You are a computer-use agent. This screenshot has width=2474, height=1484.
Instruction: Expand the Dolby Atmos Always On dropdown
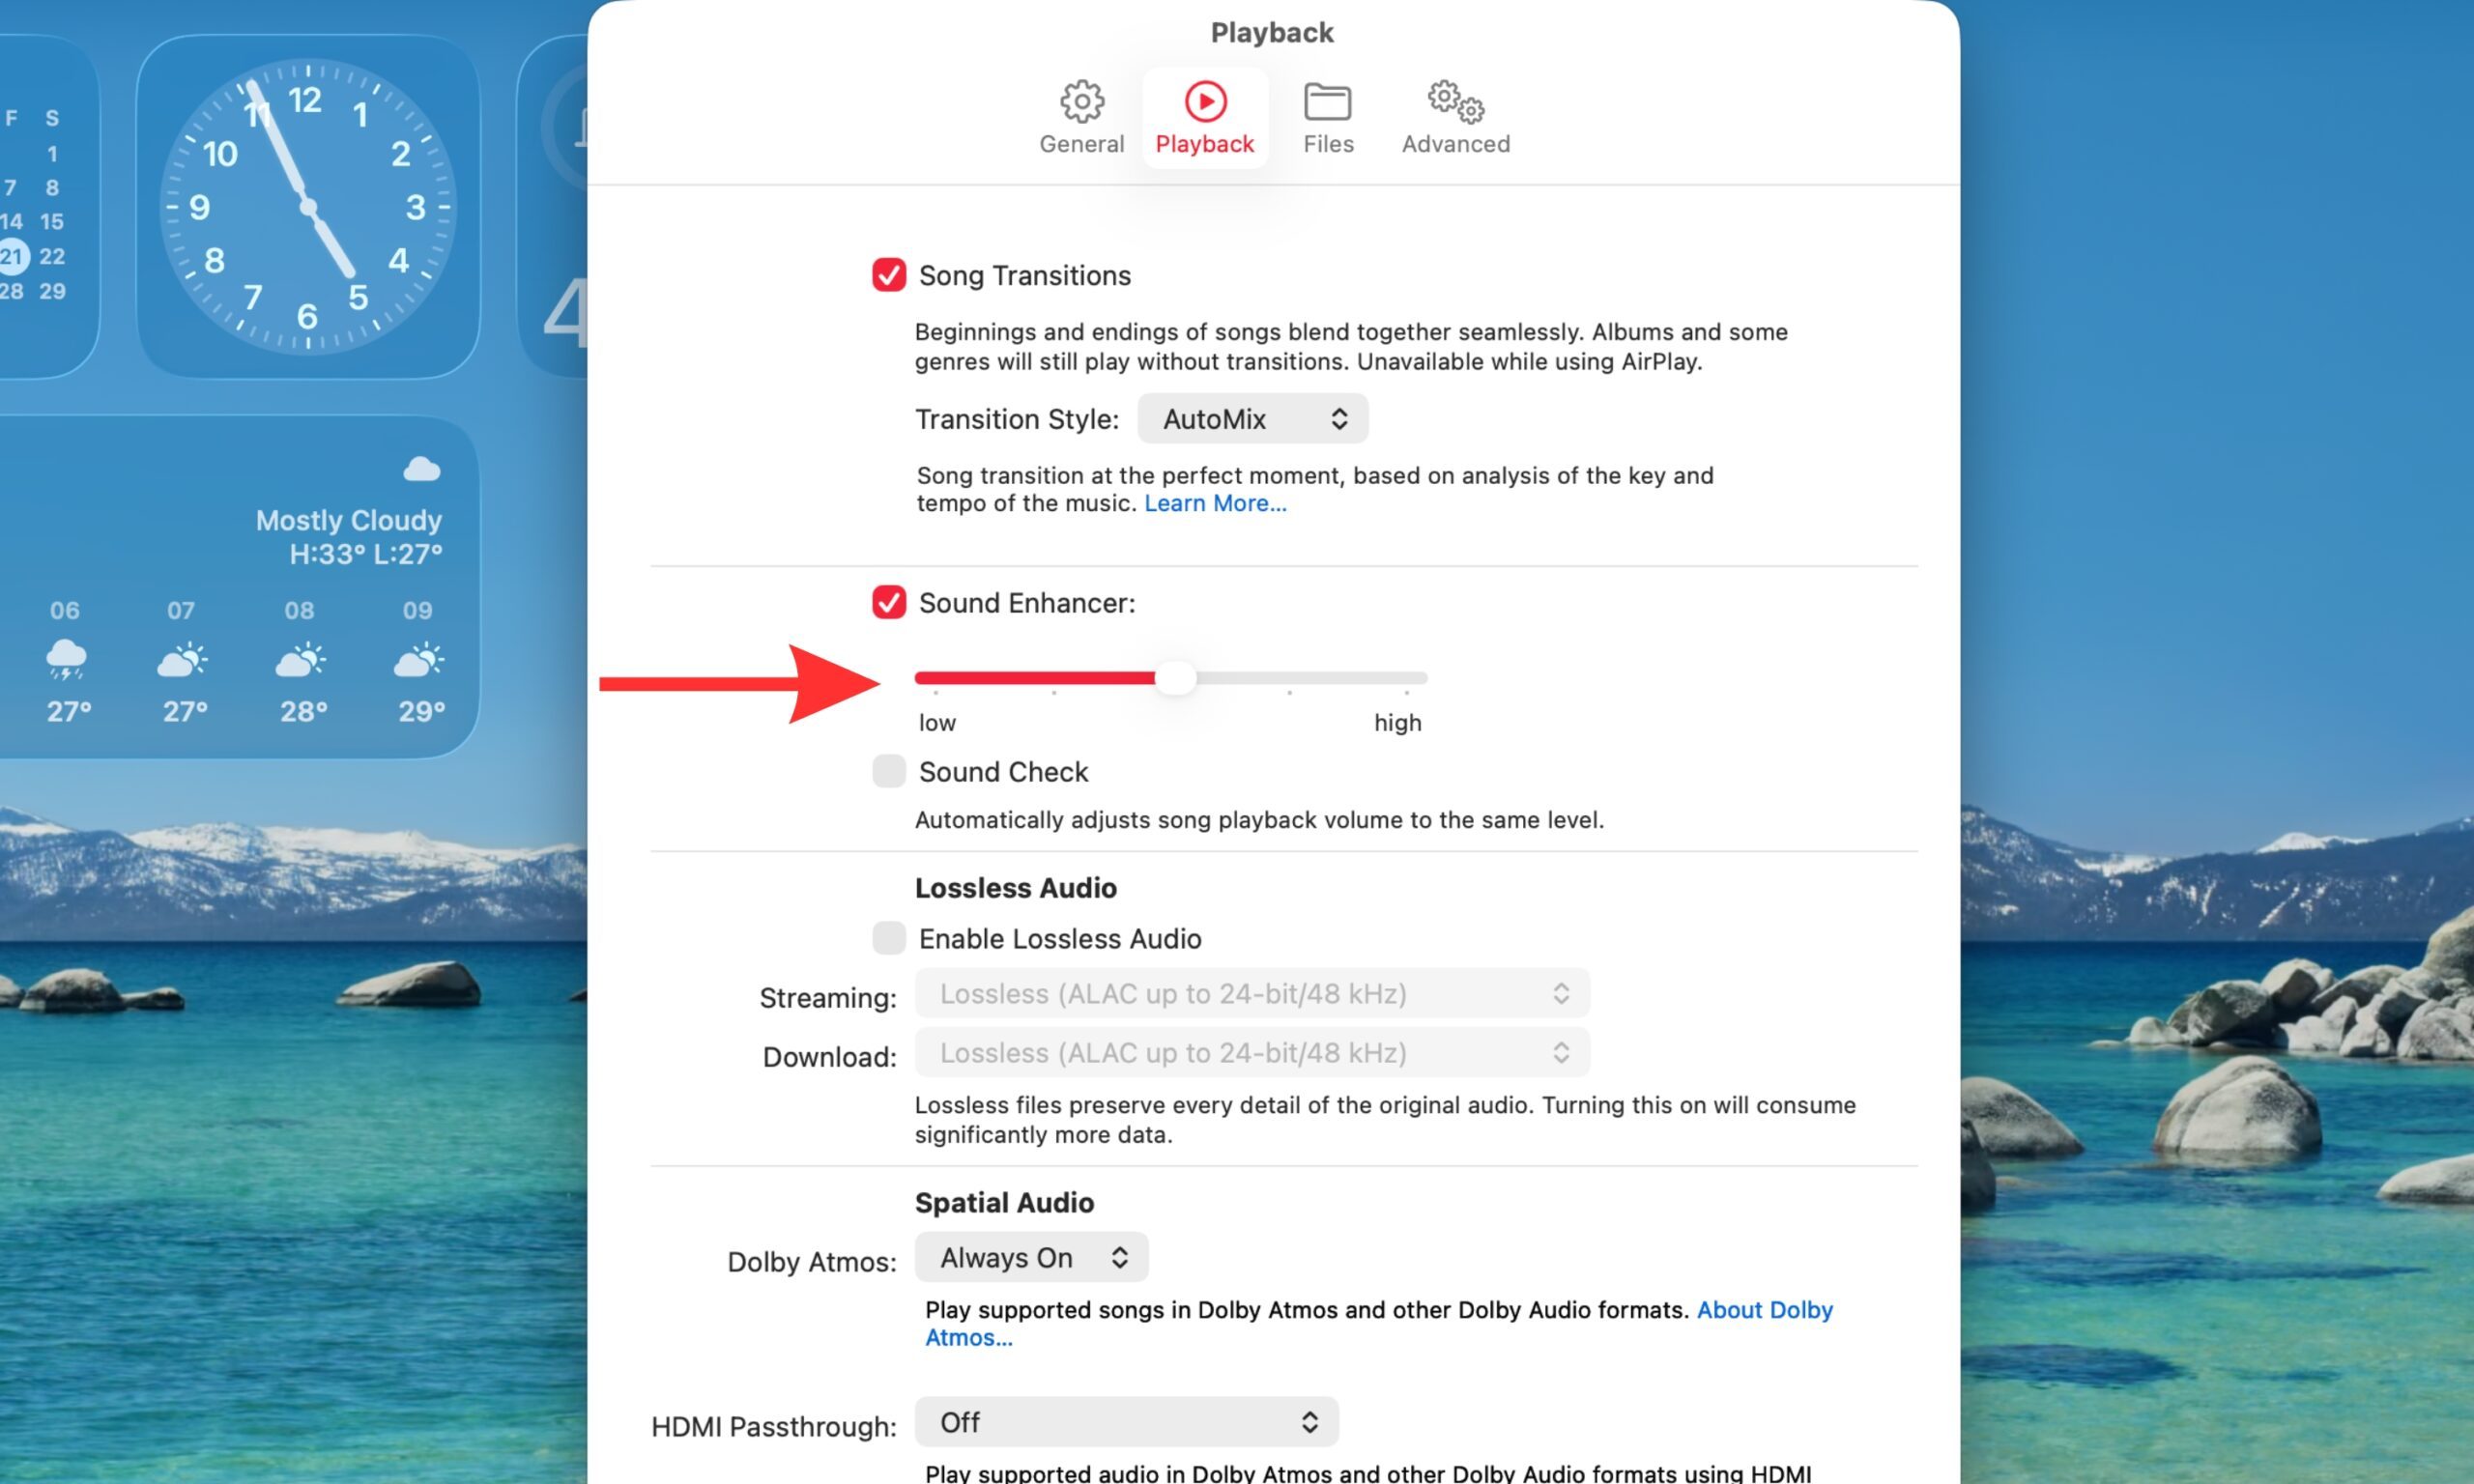1032,1257
